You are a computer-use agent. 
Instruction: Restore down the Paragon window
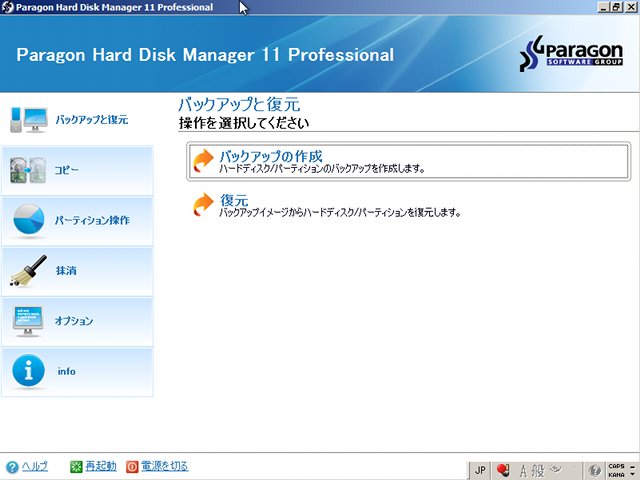click(x=617, y=7)
